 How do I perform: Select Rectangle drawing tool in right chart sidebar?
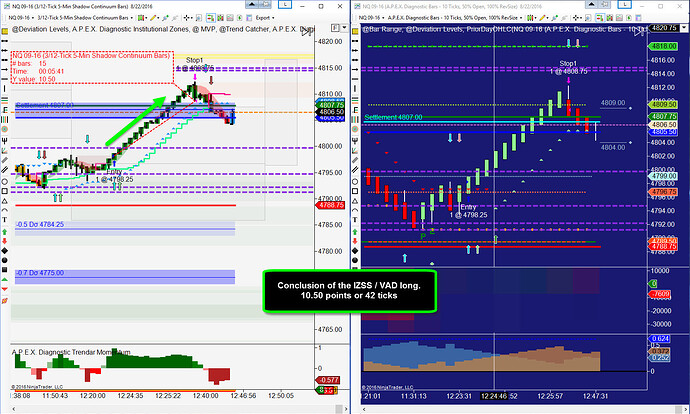(x=355, y=191)
